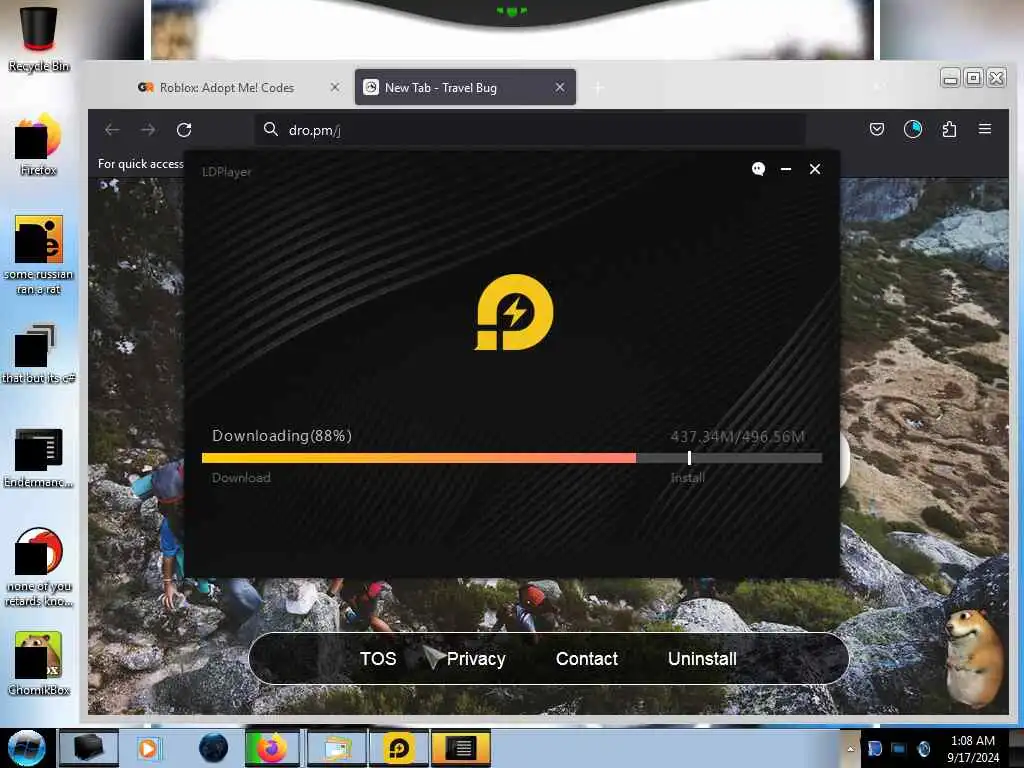Switch to Firefox in the taskbar
Image resolution: width=1024 pixels, height=768 pixels.
coord(272,748)
